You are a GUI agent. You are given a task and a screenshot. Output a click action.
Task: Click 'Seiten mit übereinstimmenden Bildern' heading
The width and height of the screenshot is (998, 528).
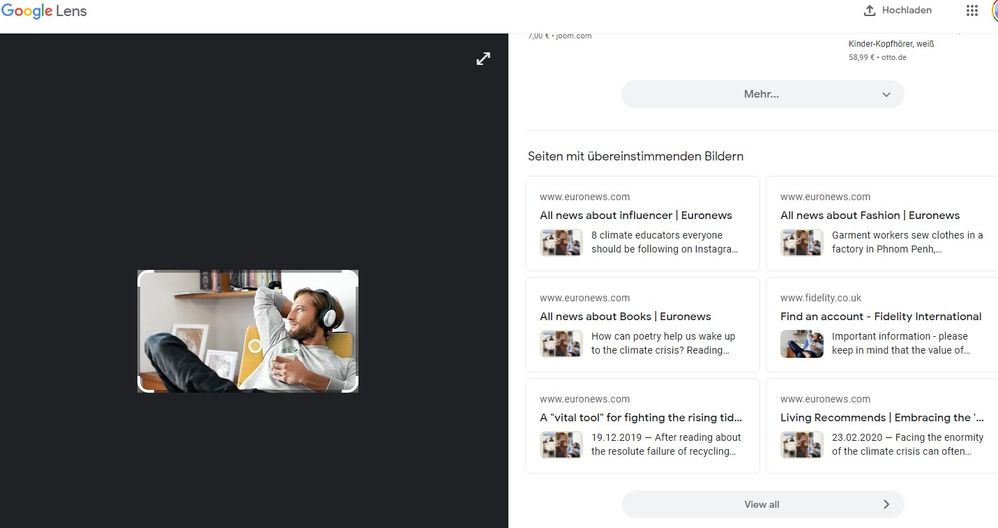635,156
